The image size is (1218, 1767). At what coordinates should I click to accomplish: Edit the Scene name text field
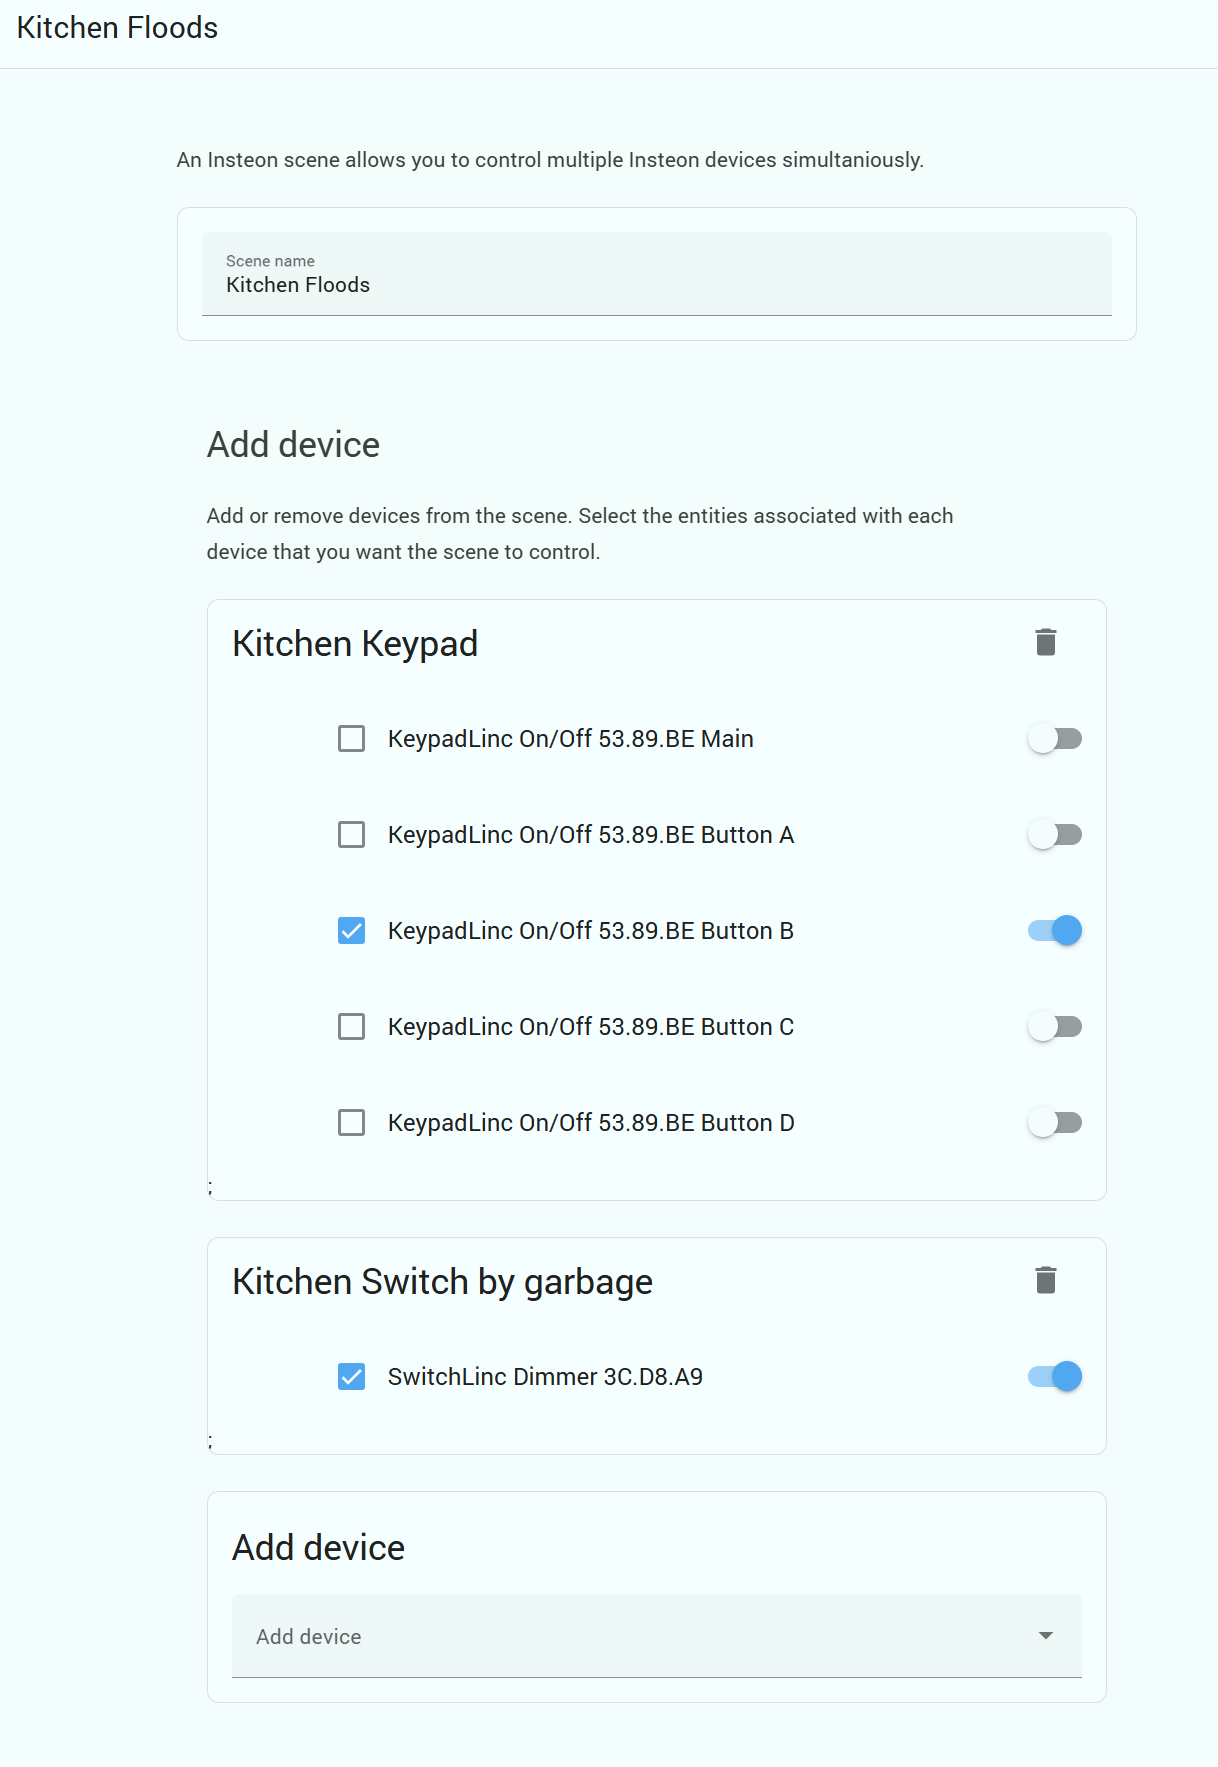pyautogui.click(x=656, y=284)
